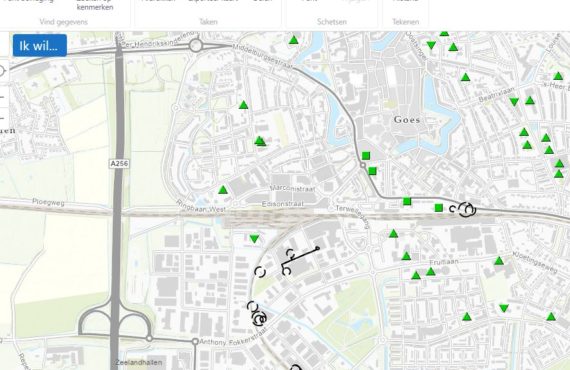This screenshot has height=370, width=570.
Task: Select downward green triangle beside Beatrixlaan label
Action: (514, 102)
